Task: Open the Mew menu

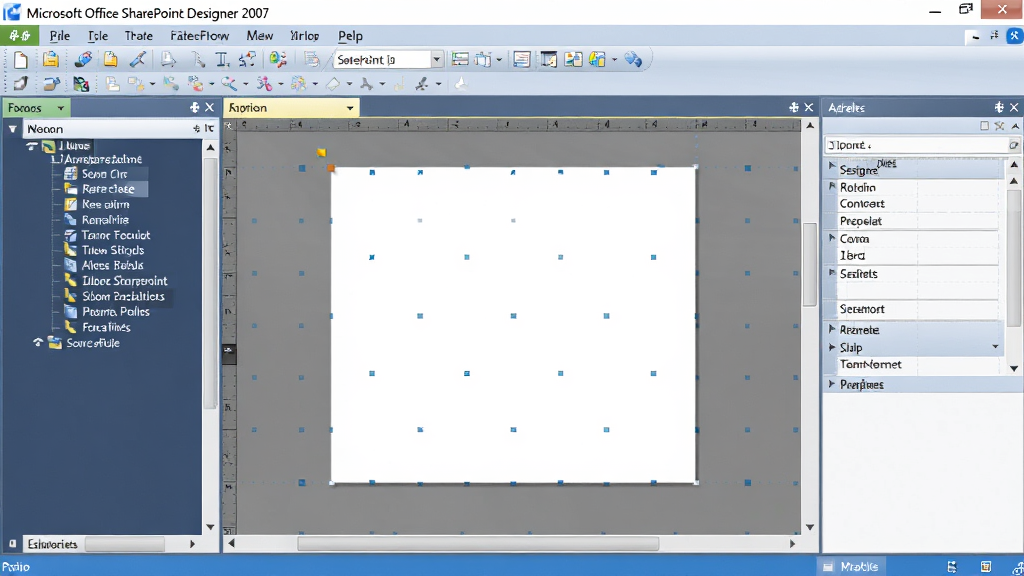Action: click(x=259, y=36)
